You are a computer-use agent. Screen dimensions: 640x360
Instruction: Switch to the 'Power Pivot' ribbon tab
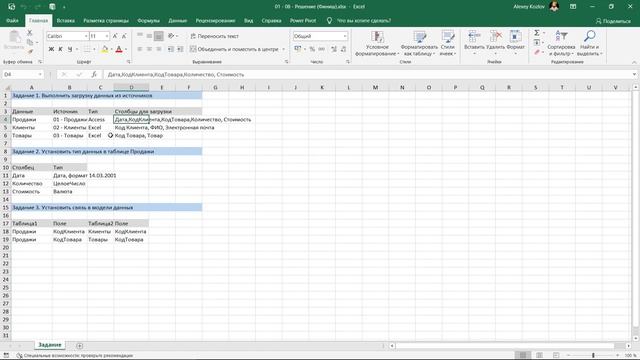pos(303,20)
